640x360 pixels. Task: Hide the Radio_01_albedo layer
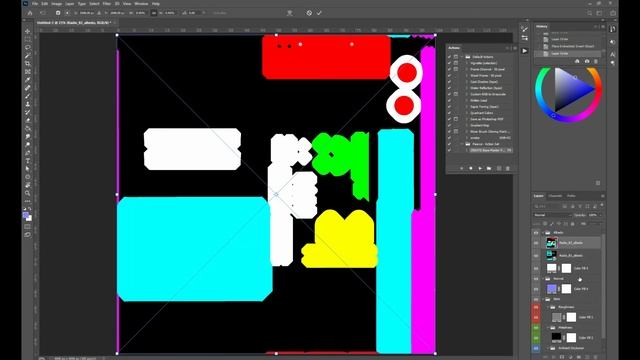536,256
